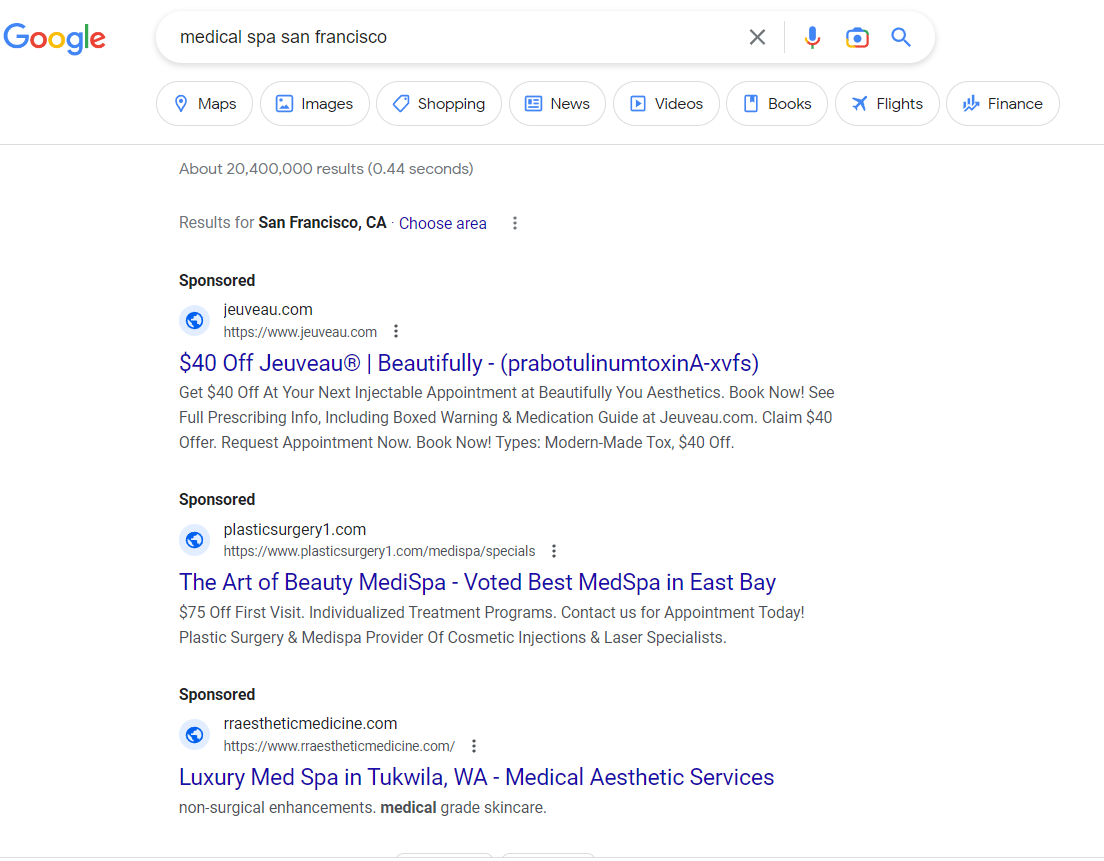Click the jeuveau.com site name
Image resolution: width=1104 pixels, height=861 pixels.
pyautogui.click(x=268, y=310)
